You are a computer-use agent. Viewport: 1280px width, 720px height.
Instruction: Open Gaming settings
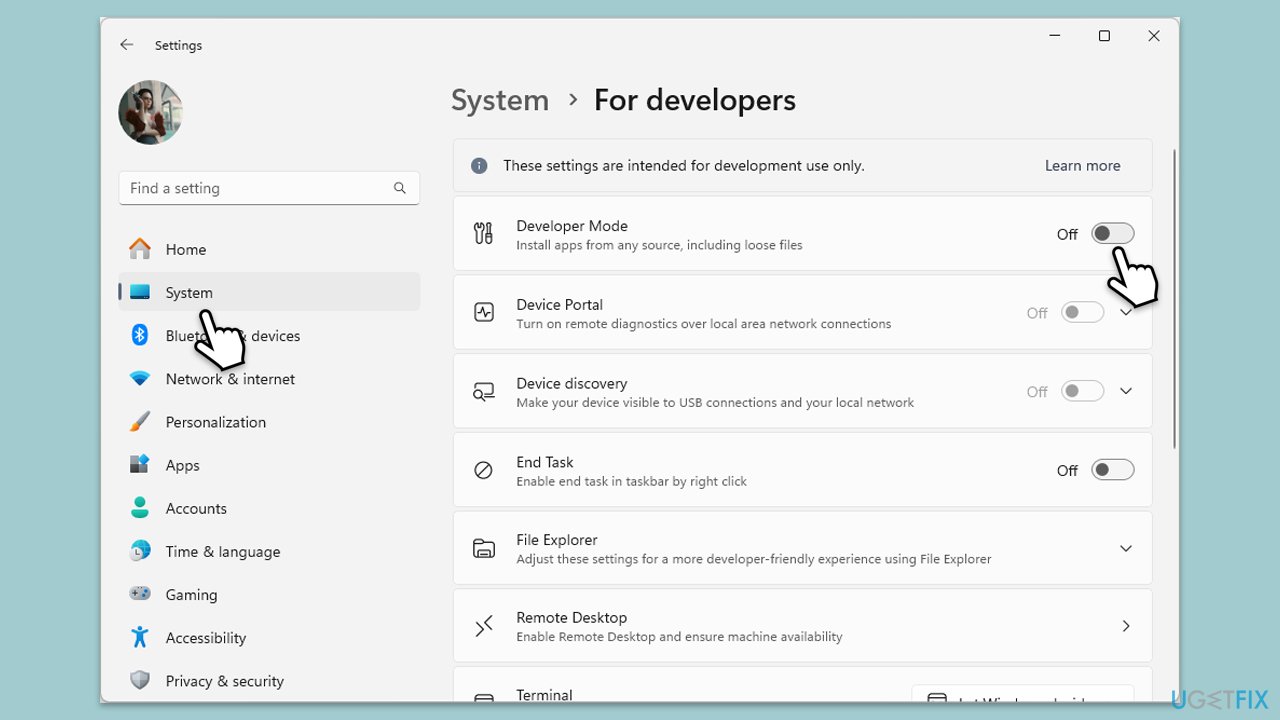click(269, 593)
